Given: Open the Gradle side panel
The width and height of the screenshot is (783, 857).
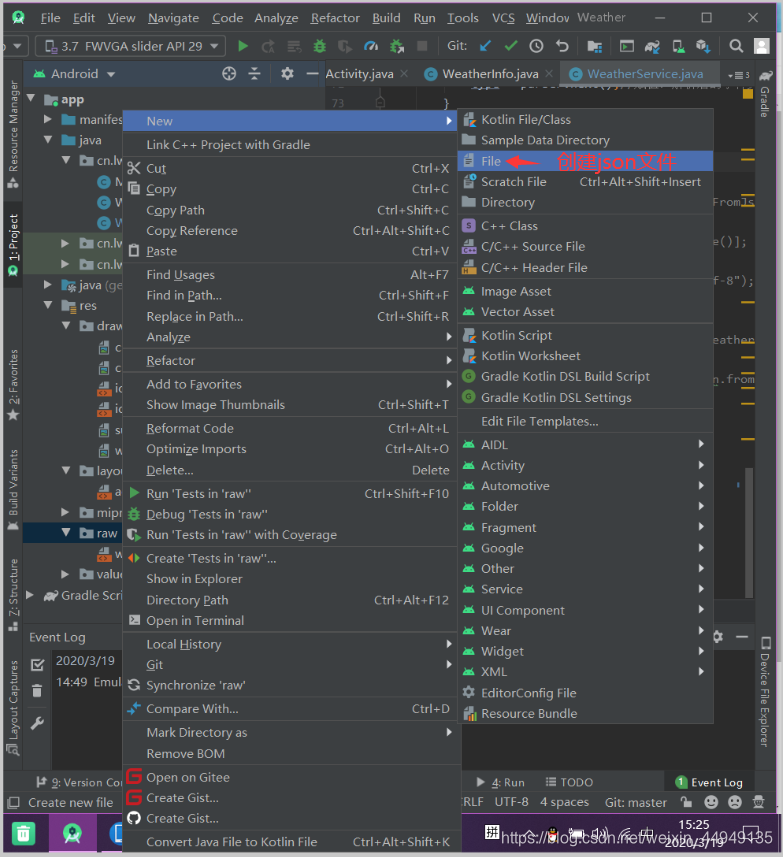Looking at the screenshot, I should pos(765,95).
